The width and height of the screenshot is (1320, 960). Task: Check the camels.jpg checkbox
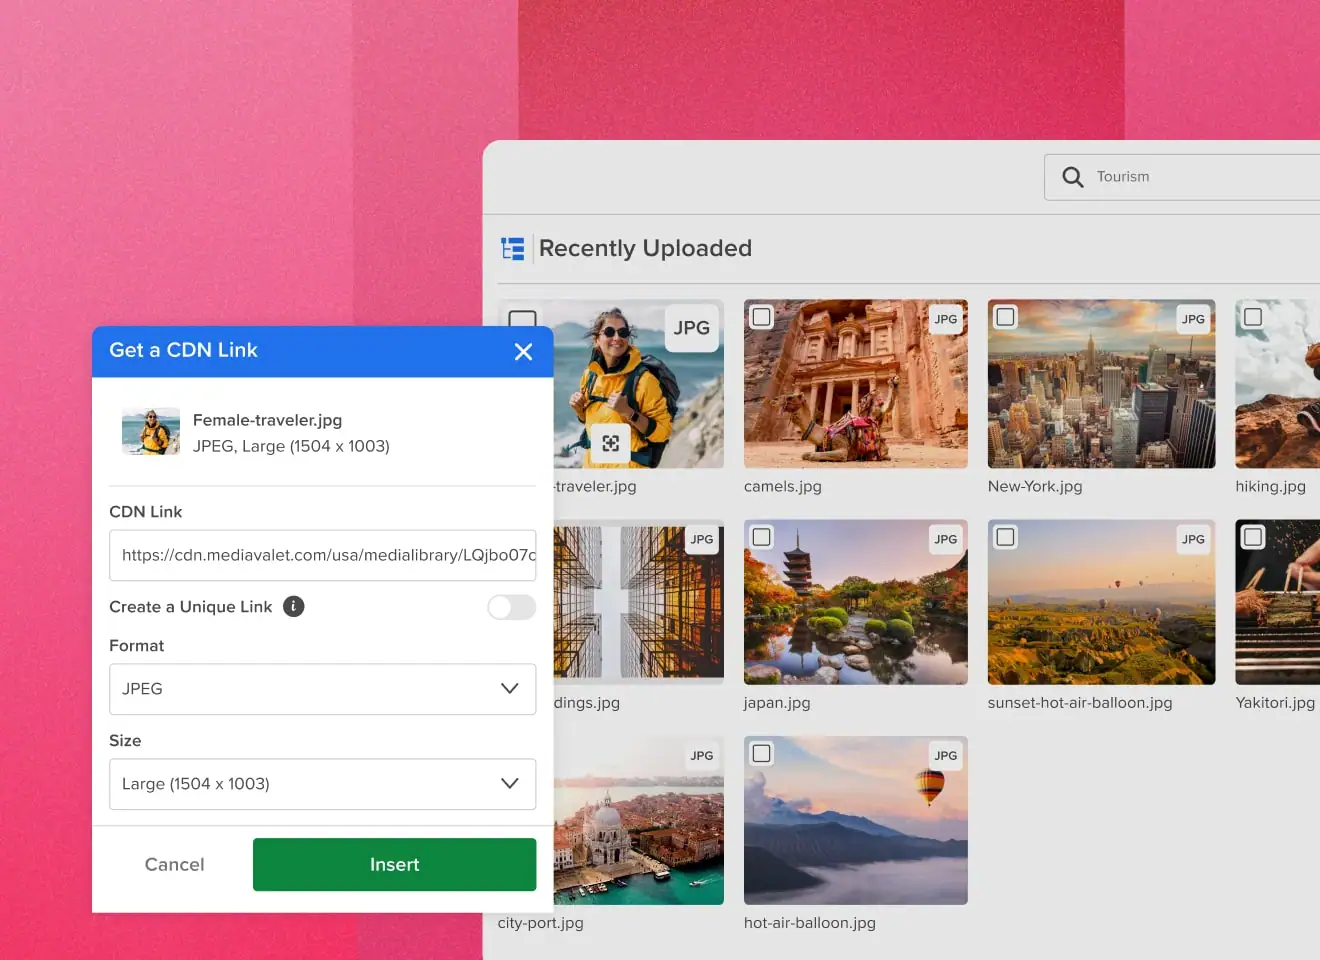(x=762, y=317)
